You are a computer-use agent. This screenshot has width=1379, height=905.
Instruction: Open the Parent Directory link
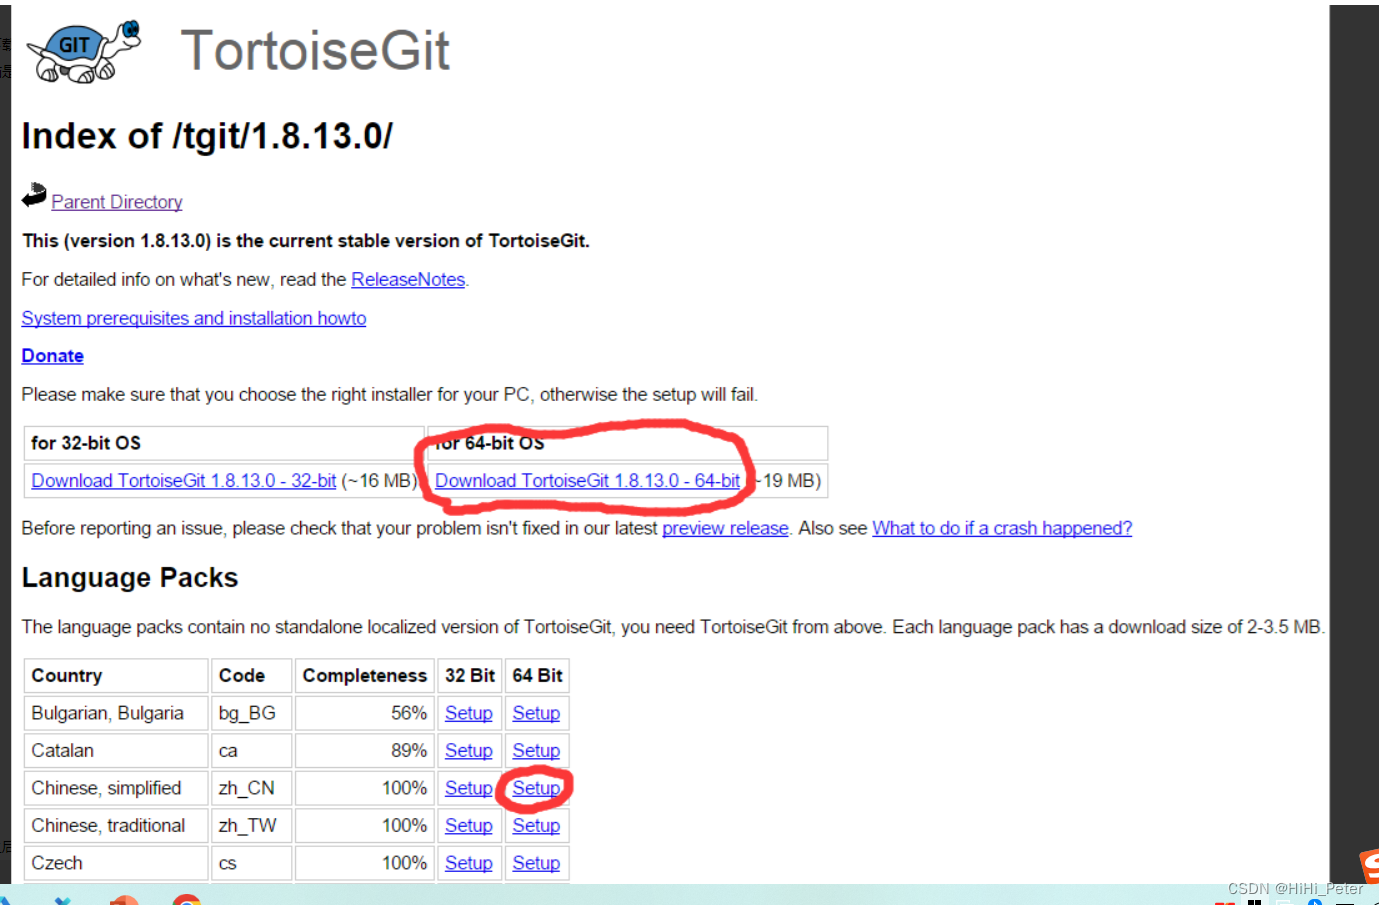pos(117,202)
